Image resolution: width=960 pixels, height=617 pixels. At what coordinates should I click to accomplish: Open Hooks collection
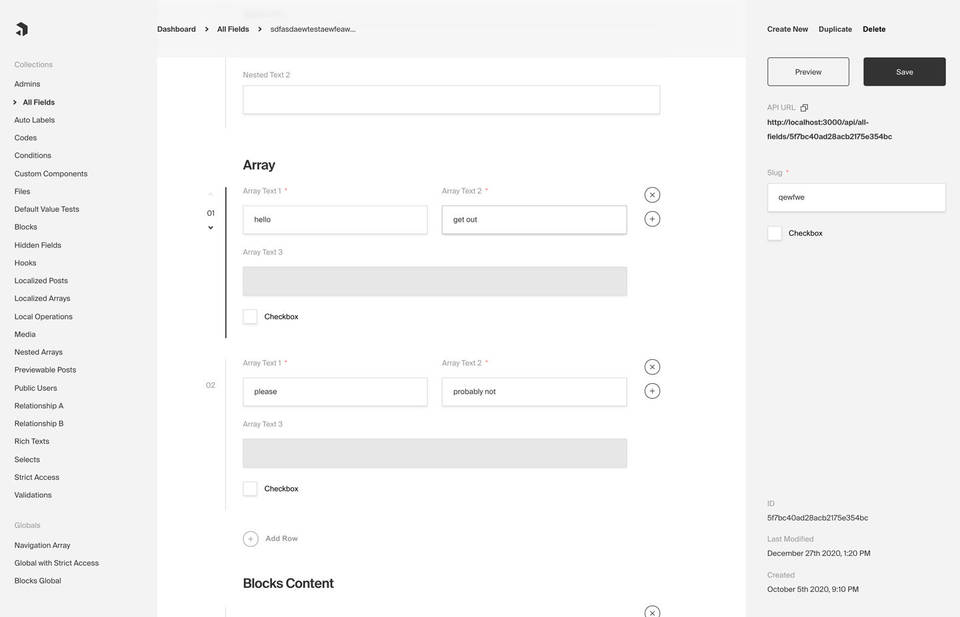coord(25,263)
